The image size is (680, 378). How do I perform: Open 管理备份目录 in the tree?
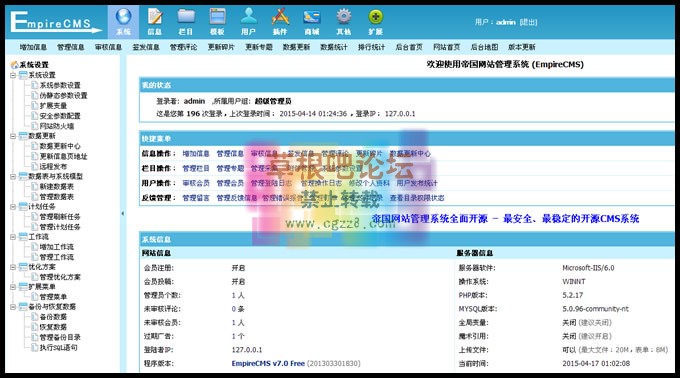[60, 337]
